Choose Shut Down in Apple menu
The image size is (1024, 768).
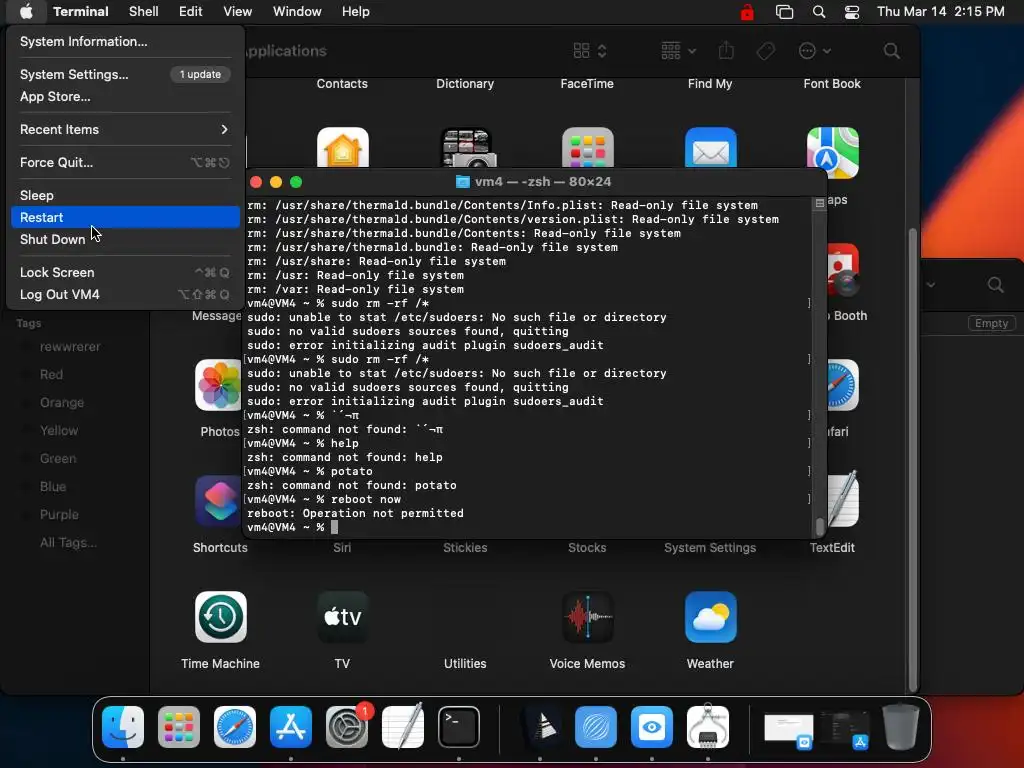[125, 239]
